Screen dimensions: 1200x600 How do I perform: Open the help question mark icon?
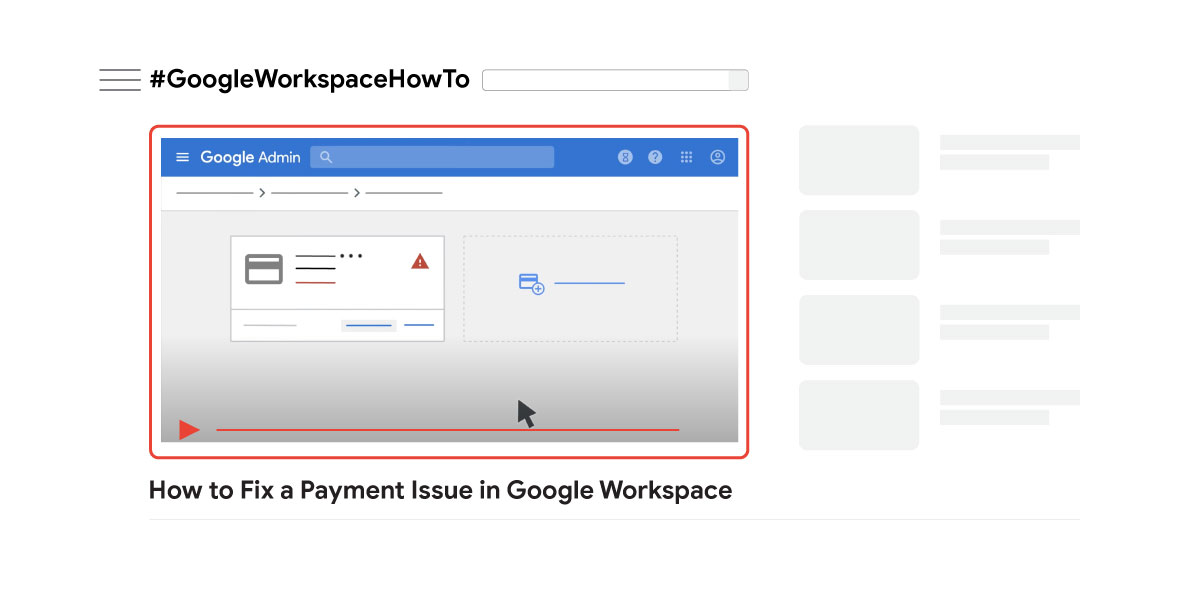pos(655,157)
